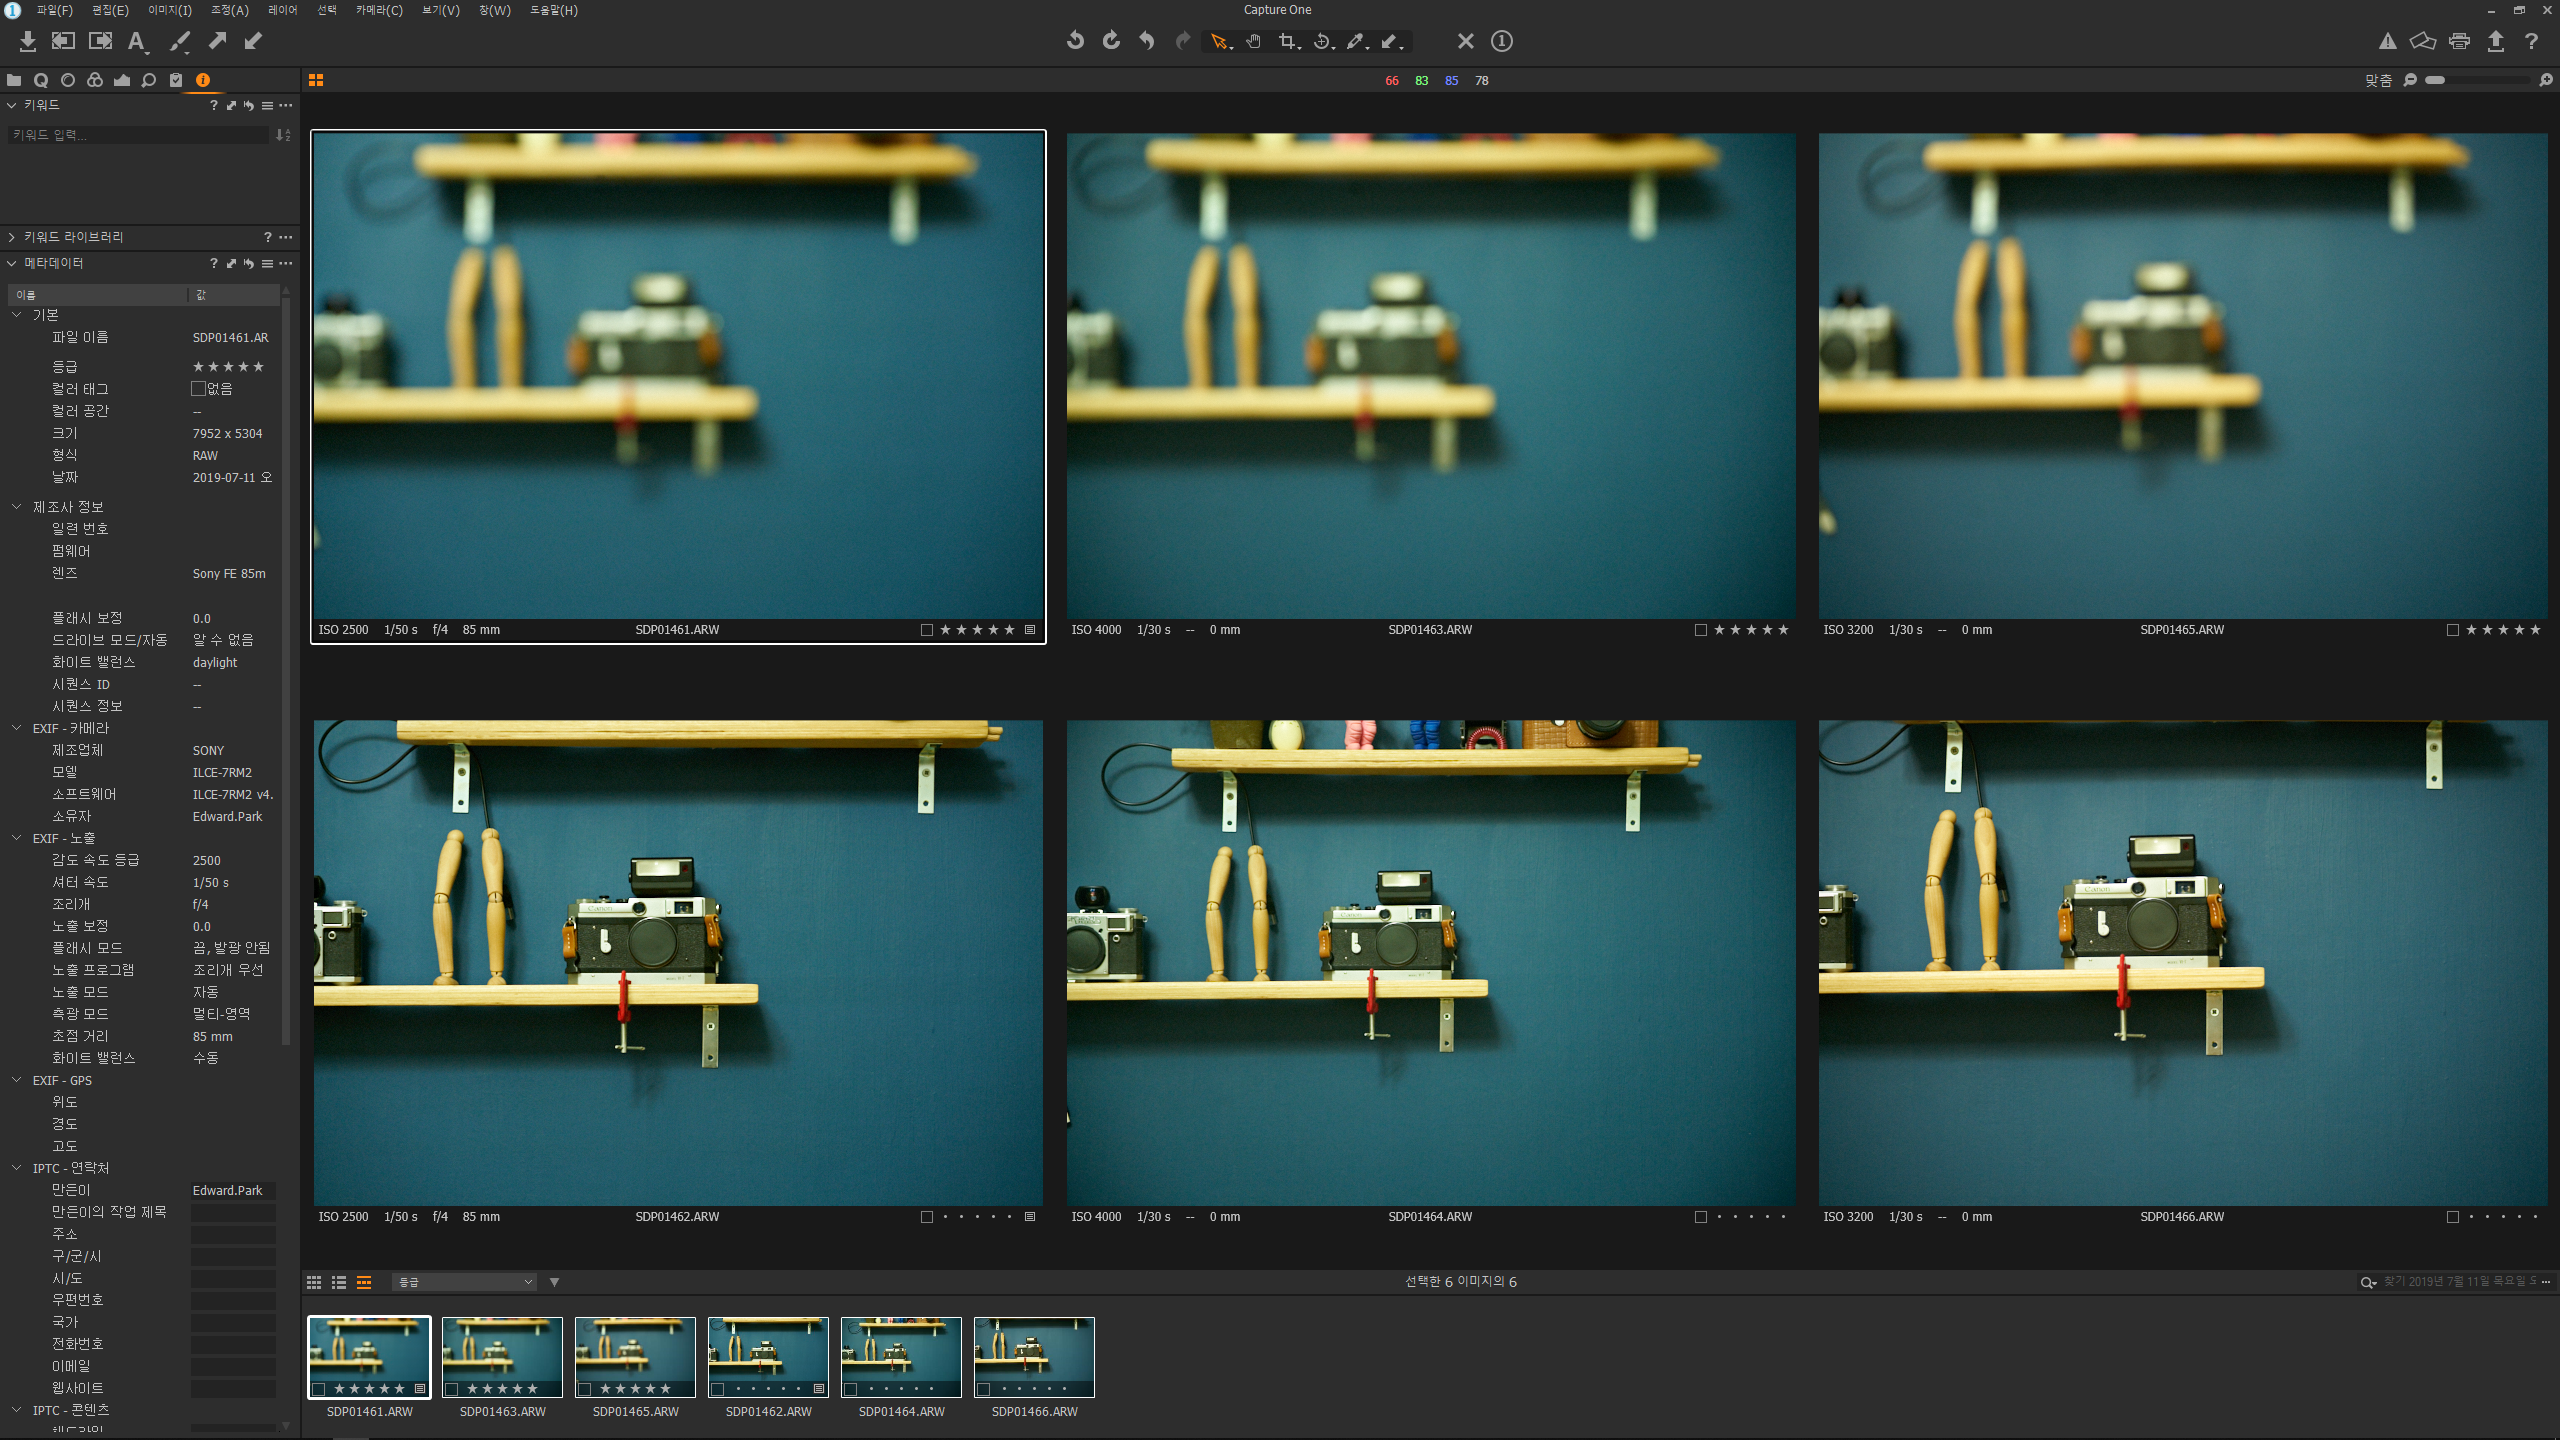The width and height of the screenshot is (2560, 1440).
Task: Click the Import images download icon
Action: click(28, 41)
